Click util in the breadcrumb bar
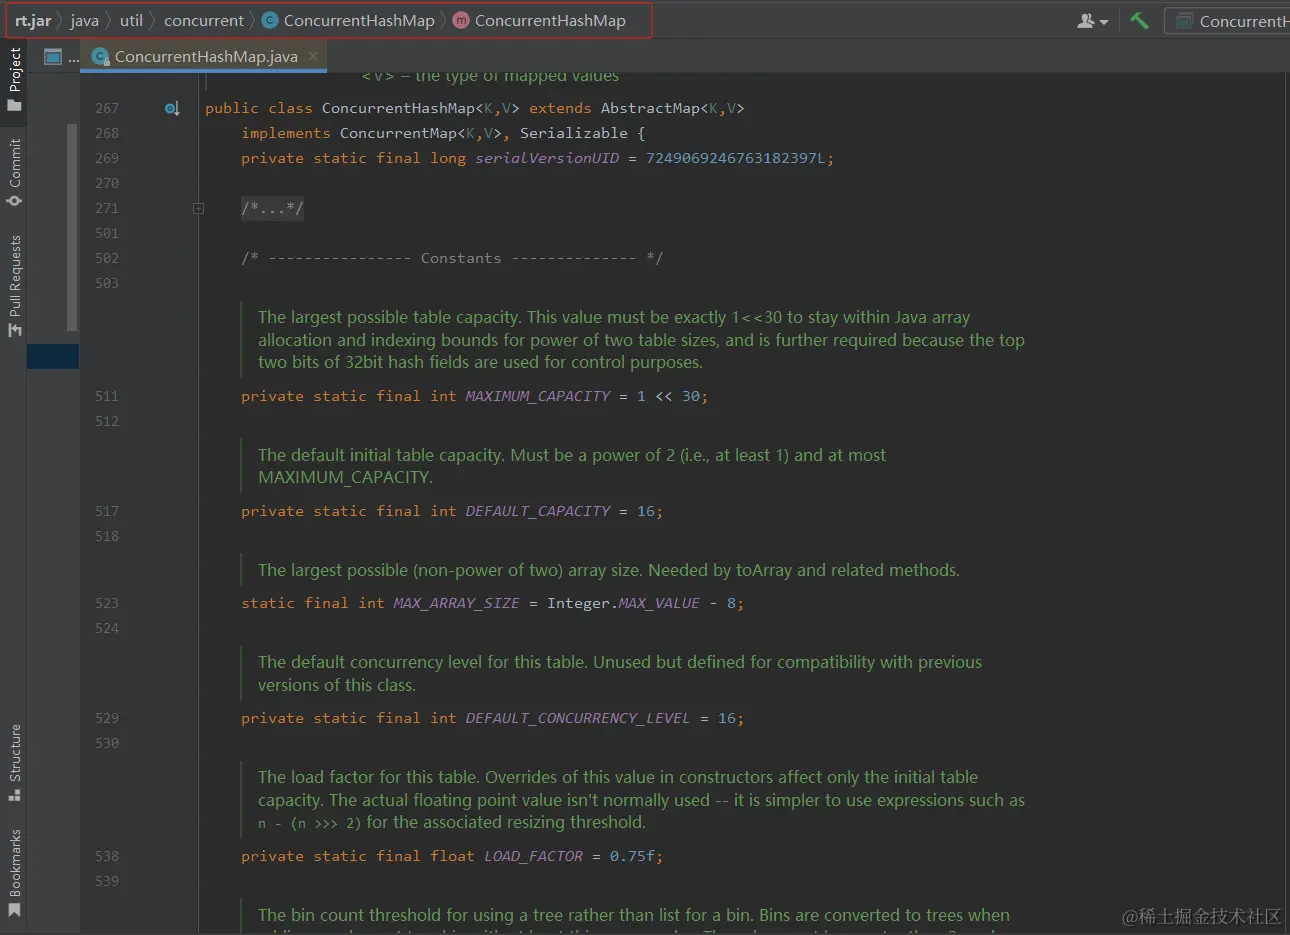 [x=131, y=20]
